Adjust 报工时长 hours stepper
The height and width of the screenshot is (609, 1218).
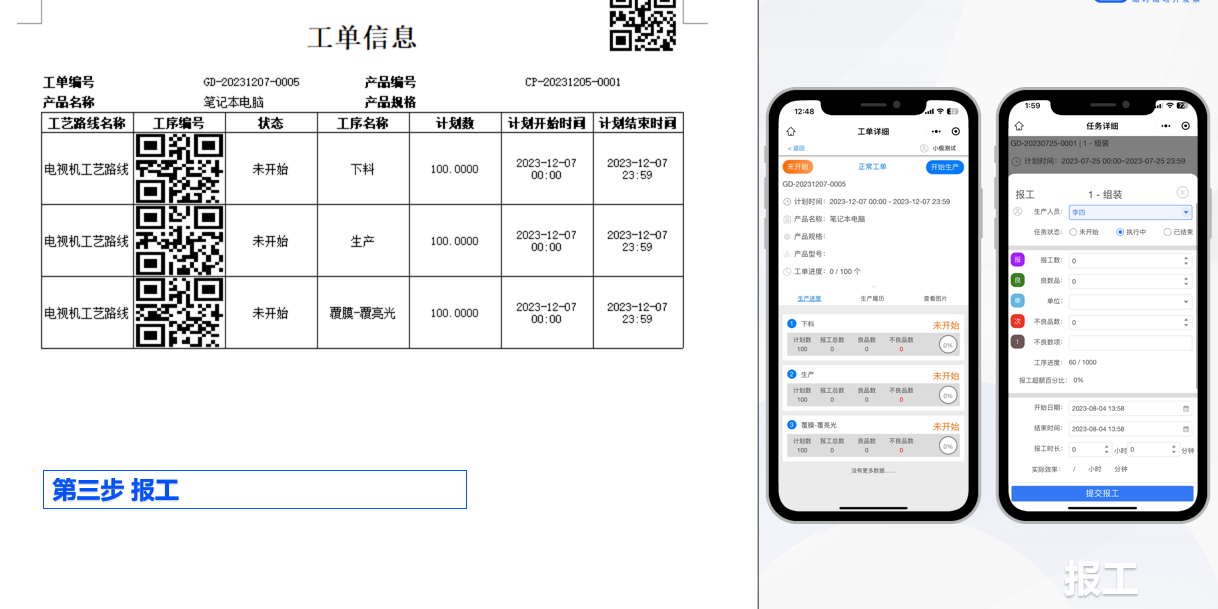pos(1106,449)
